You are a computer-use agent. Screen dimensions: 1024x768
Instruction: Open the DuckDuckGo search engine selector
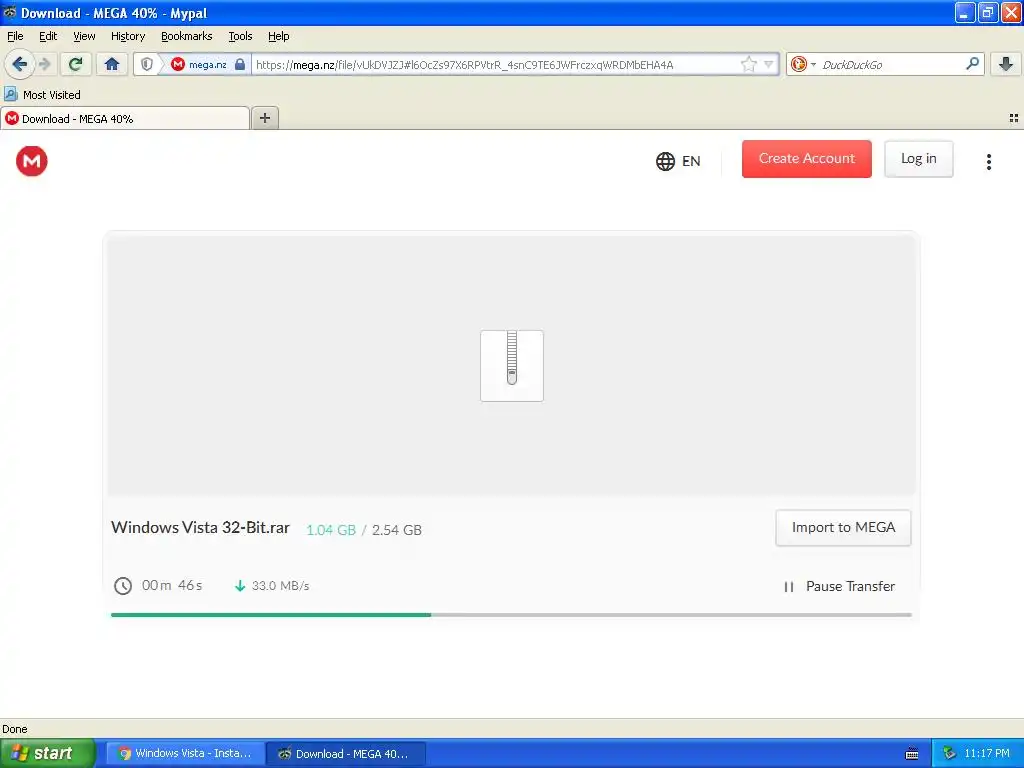803,64
